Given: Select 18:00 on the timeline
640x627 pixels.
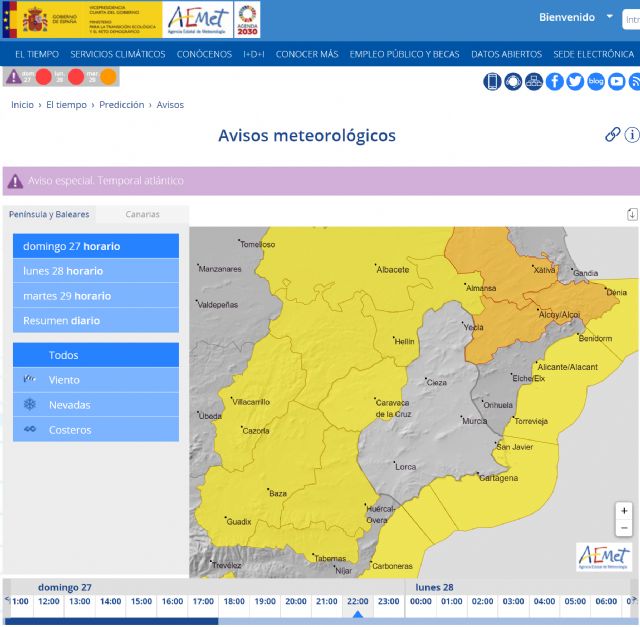Looking at the screenshot, I should click(x=234, y=601).
